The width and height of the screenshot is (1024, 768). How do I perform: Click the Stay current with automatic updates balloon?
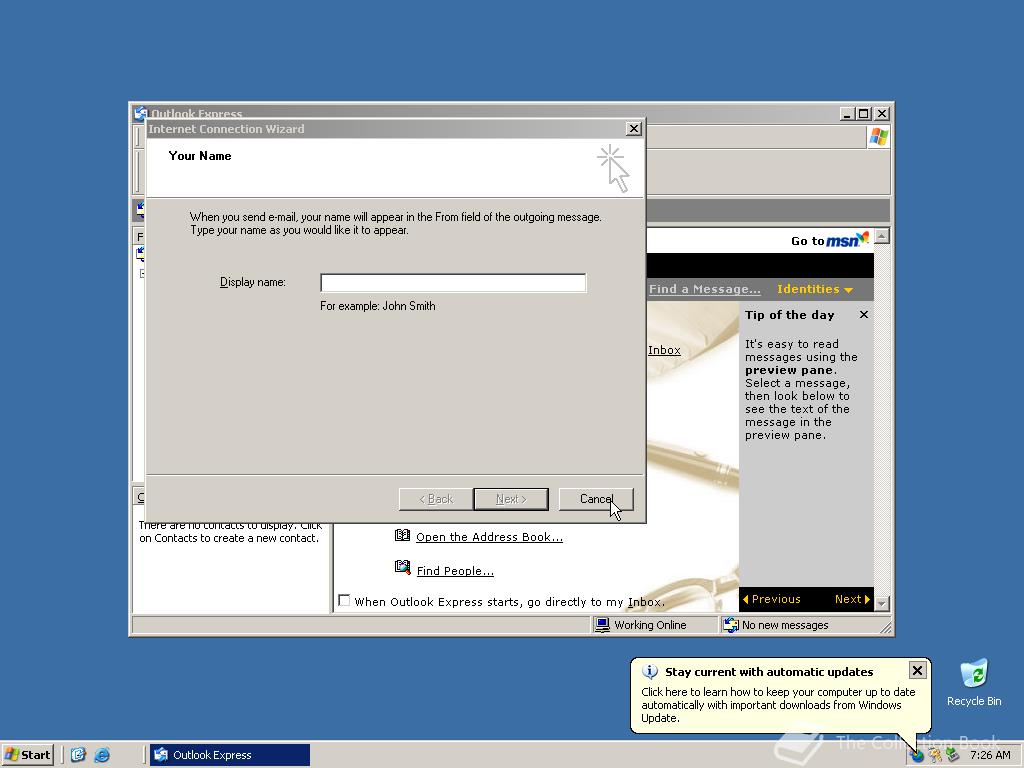click(780, 696)
